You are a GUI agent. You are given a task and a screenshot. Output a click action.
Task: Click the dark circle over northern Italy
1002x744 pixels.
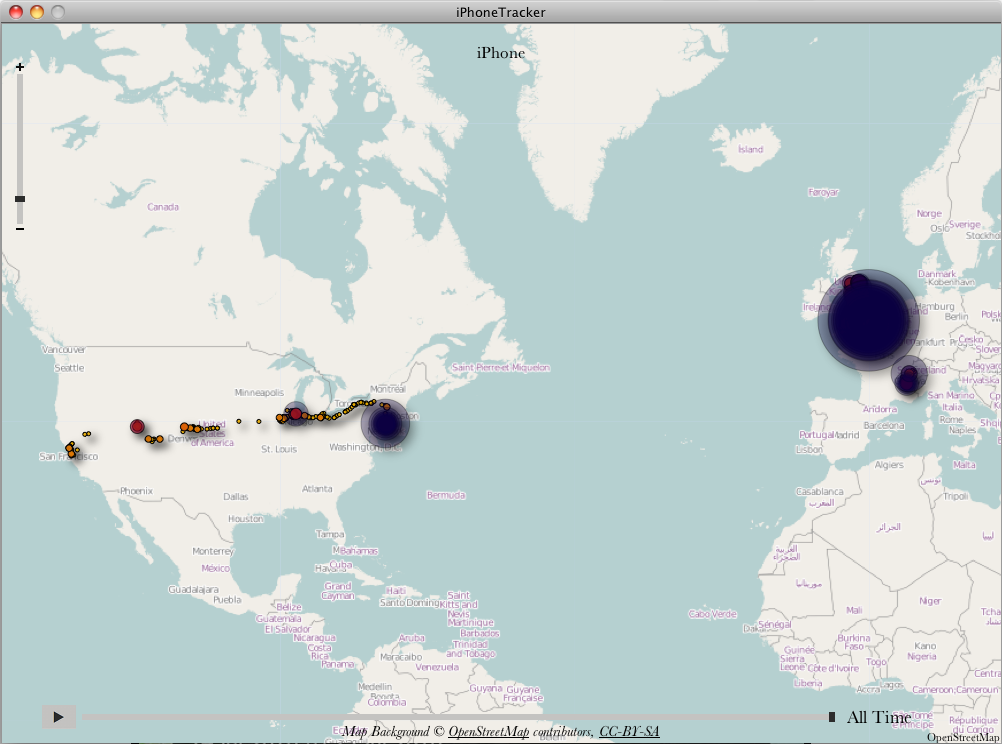tap(908, 378)
